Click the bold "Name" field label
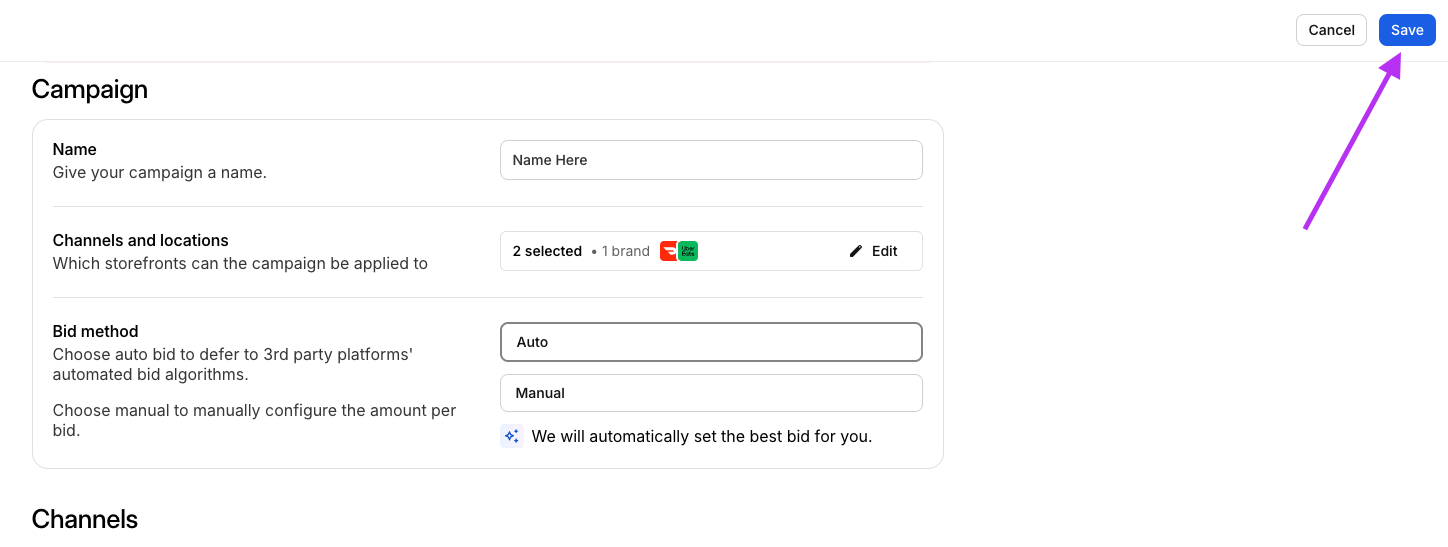The width and height of the screenshot is (1448, 547). tap(75, 149)
